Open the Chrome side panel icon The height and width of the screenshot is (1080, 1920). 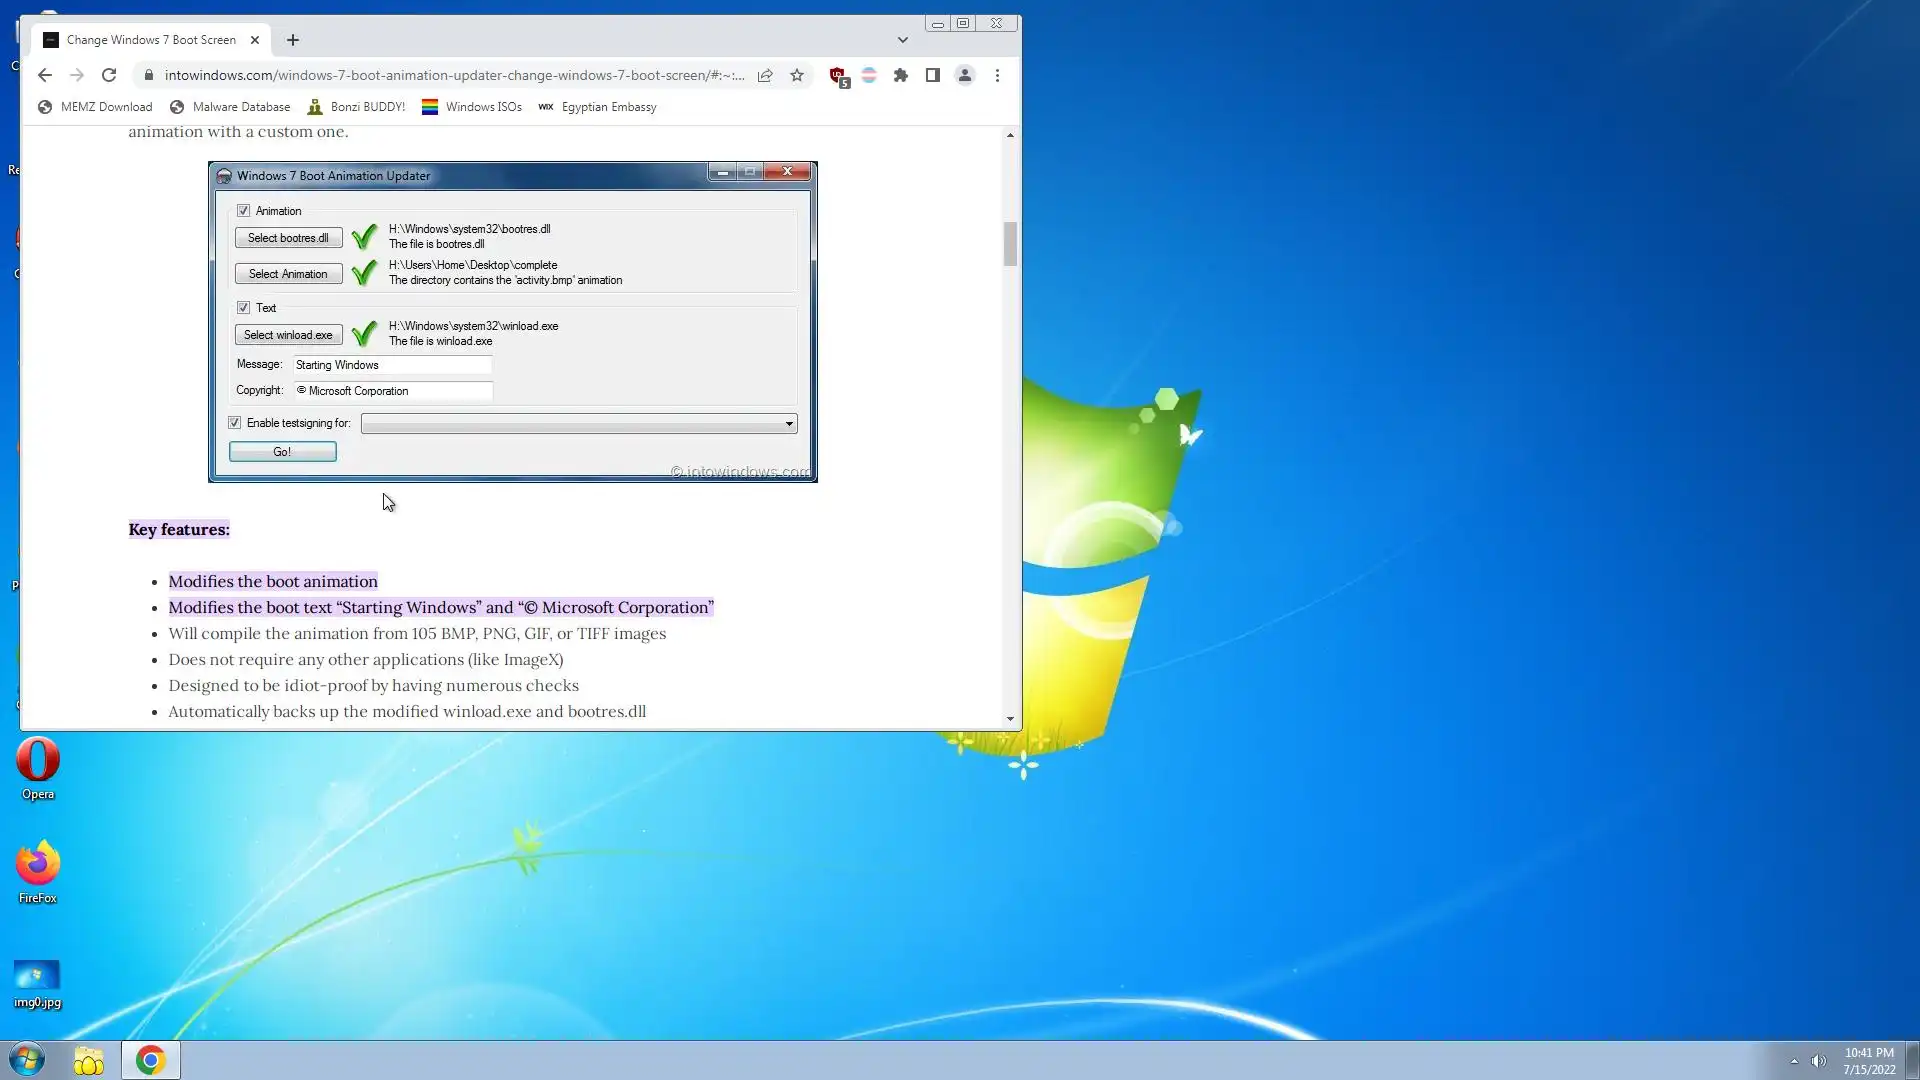933,75
